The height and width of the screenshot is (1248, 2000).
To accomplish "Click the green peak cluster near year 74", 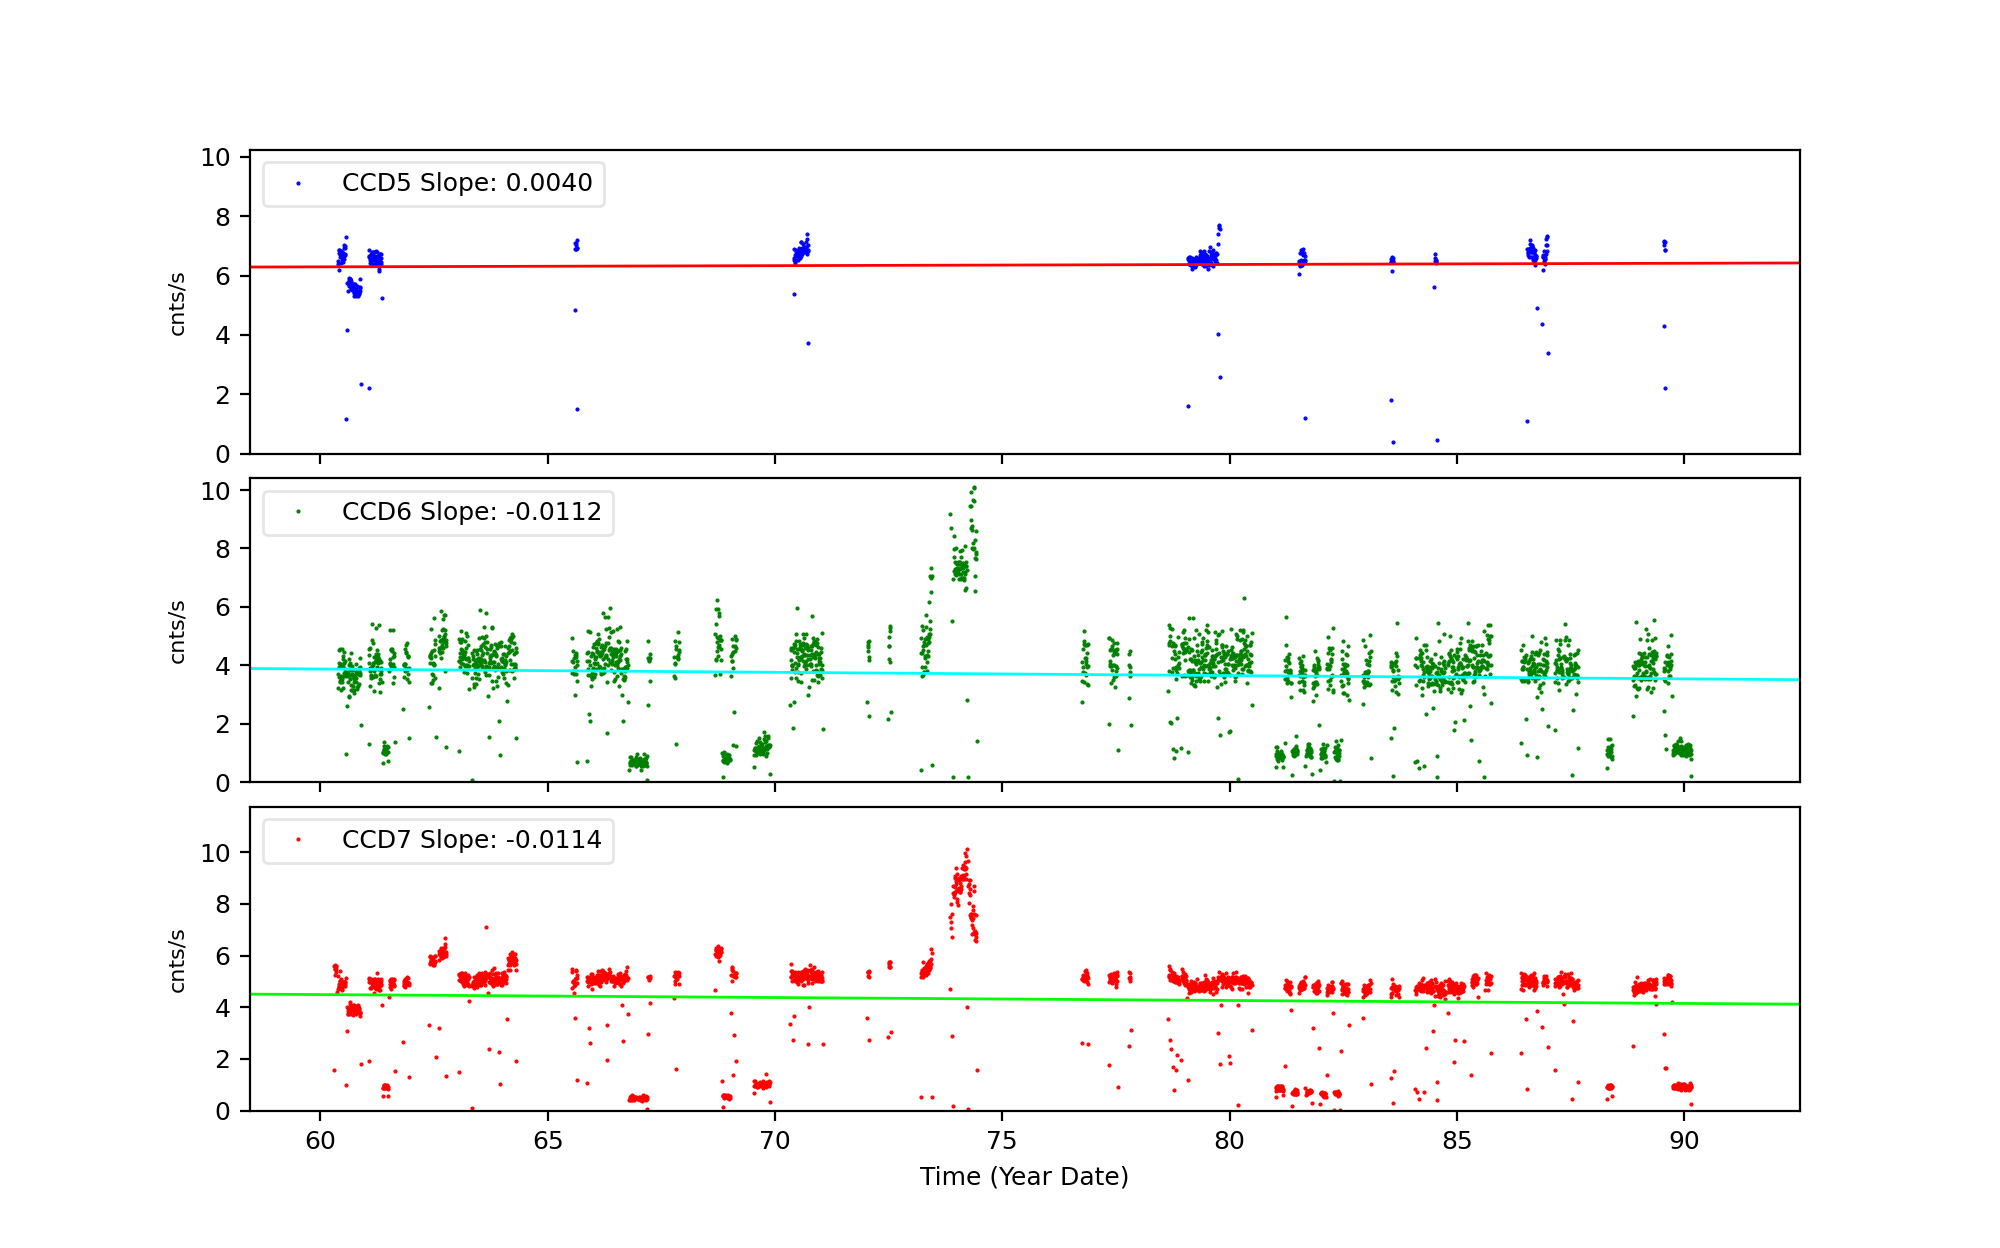I will (961, 569).
